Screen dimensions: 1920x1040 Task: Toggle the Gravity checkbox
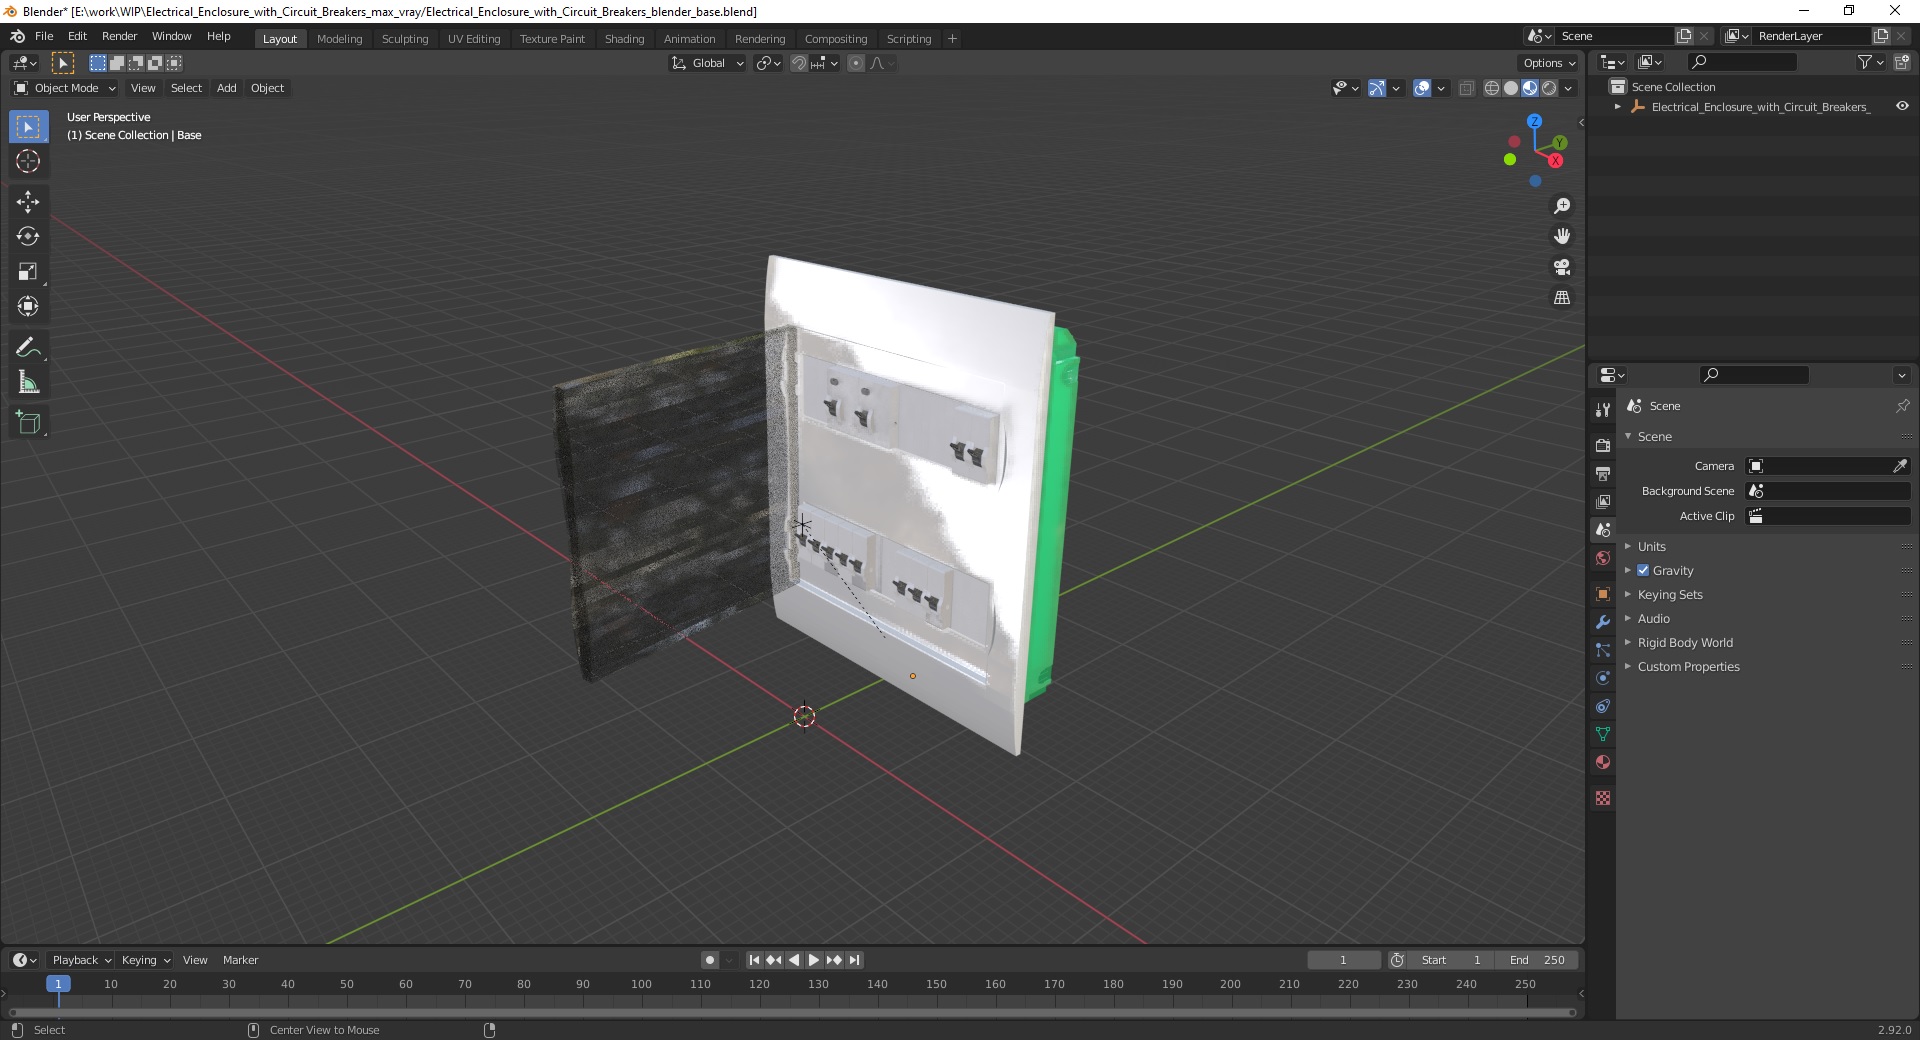(x=1643, y=570)
